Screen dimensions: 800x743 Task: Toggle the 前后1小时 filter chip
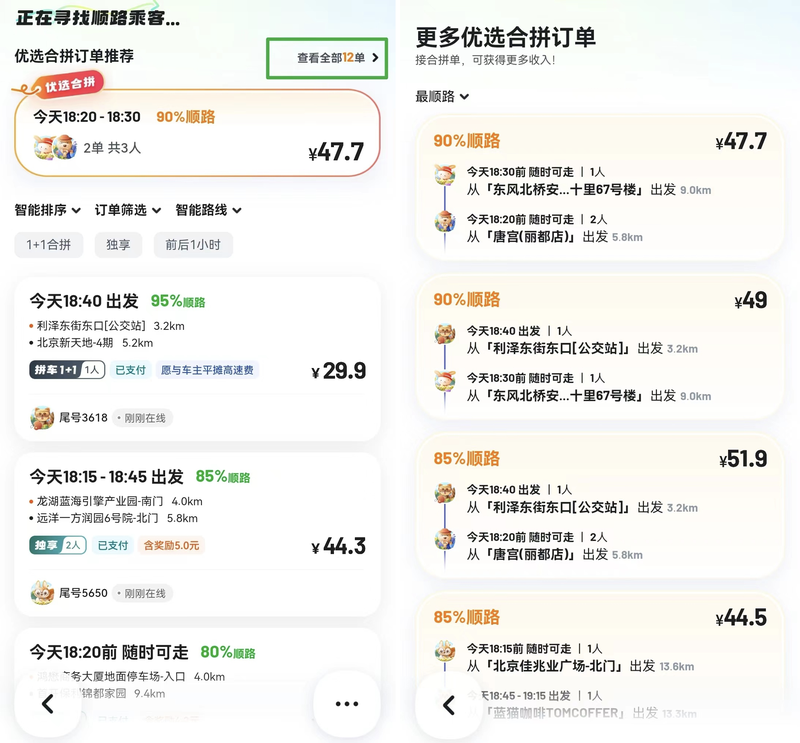(x=193, y=245)
